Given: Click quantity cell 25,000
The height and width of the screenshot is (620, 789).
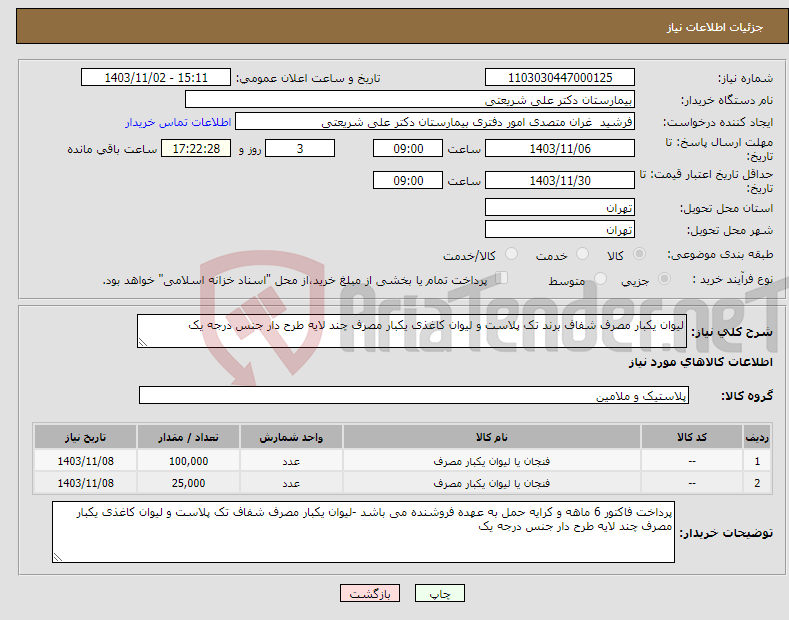Looking at the screenshot, I should tap(188, 483).
